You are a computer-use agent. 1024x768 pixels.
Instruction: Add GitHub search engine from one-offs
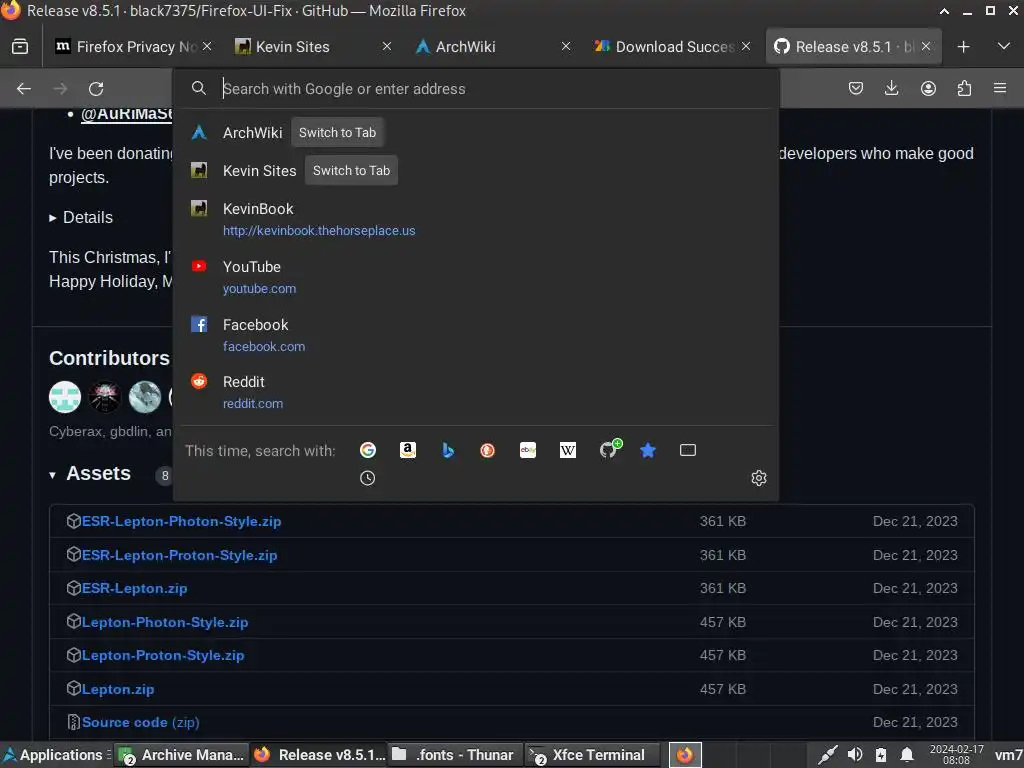(610, 449)
